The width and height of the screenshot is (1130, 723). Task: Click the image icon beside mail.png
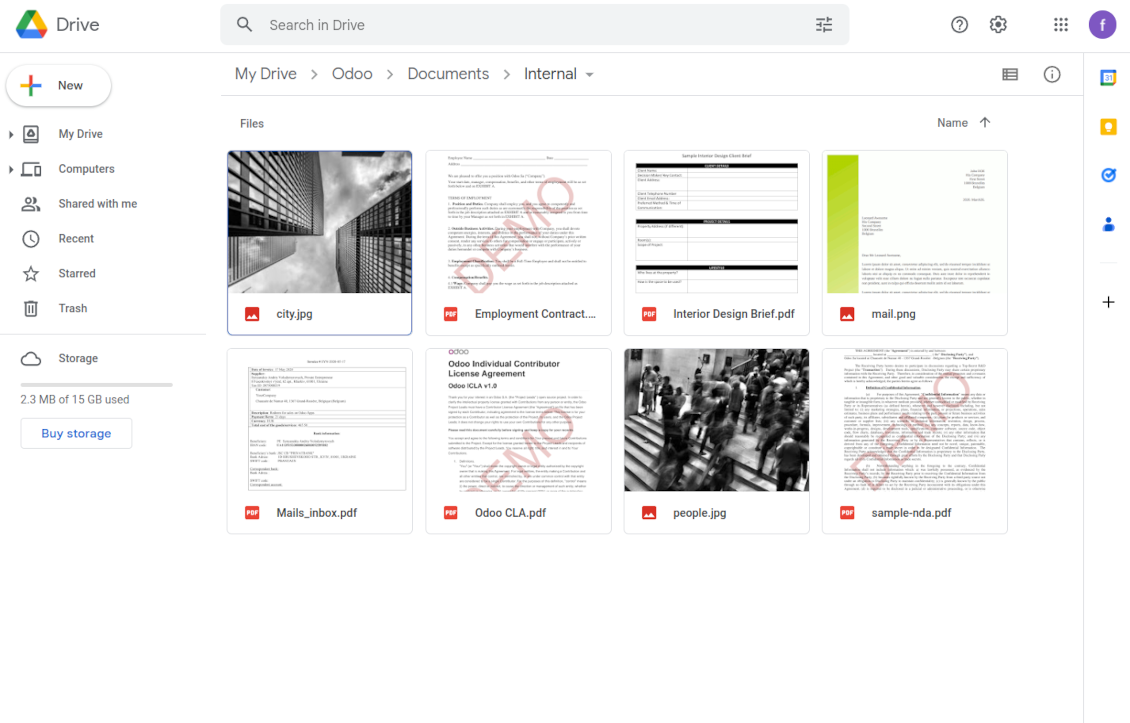coord(848,314)
